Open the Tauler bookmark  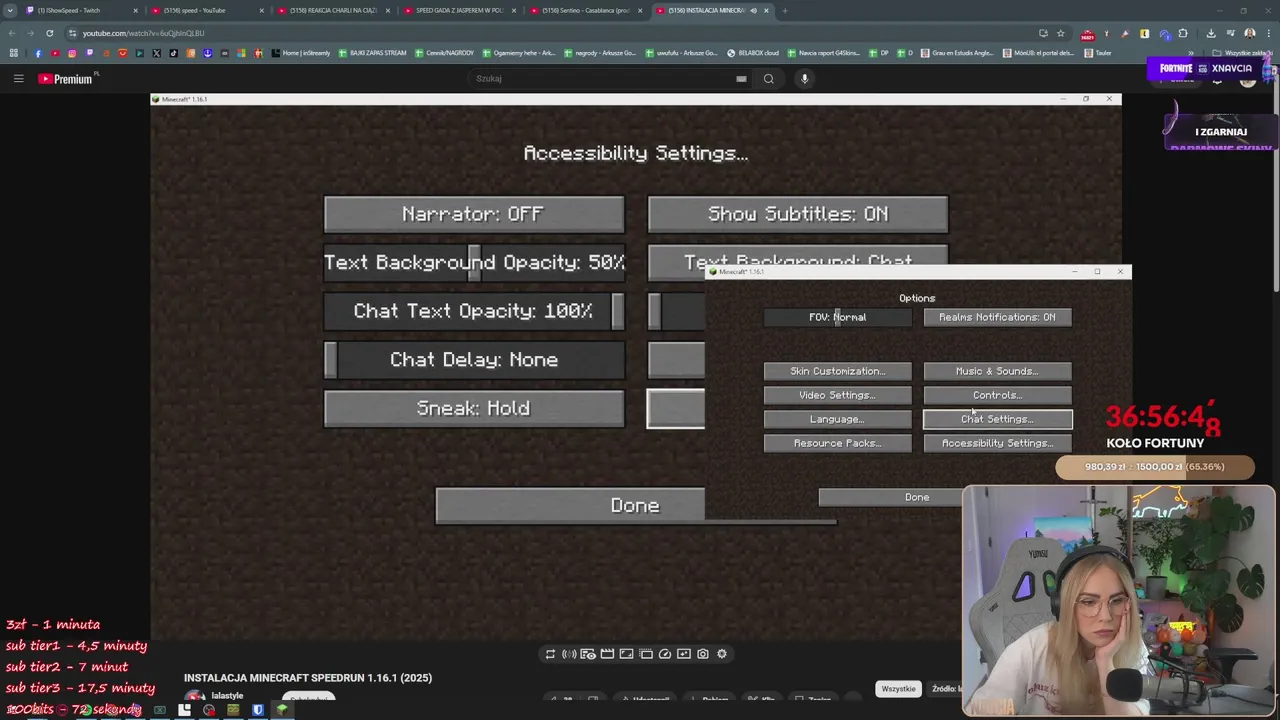tap(1097, 53)
